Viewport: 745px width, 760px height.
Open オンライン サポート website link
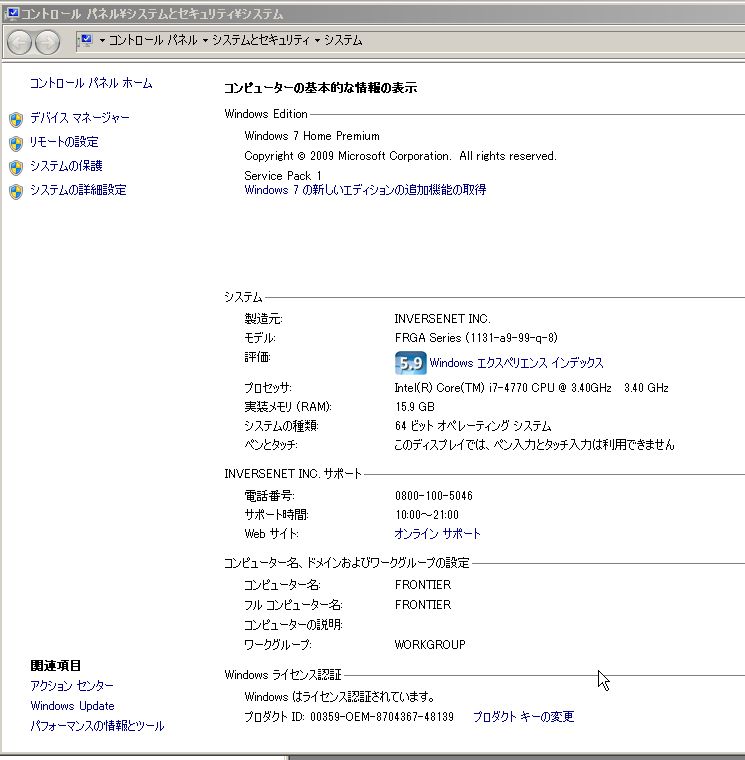click(x=438, y=534)
